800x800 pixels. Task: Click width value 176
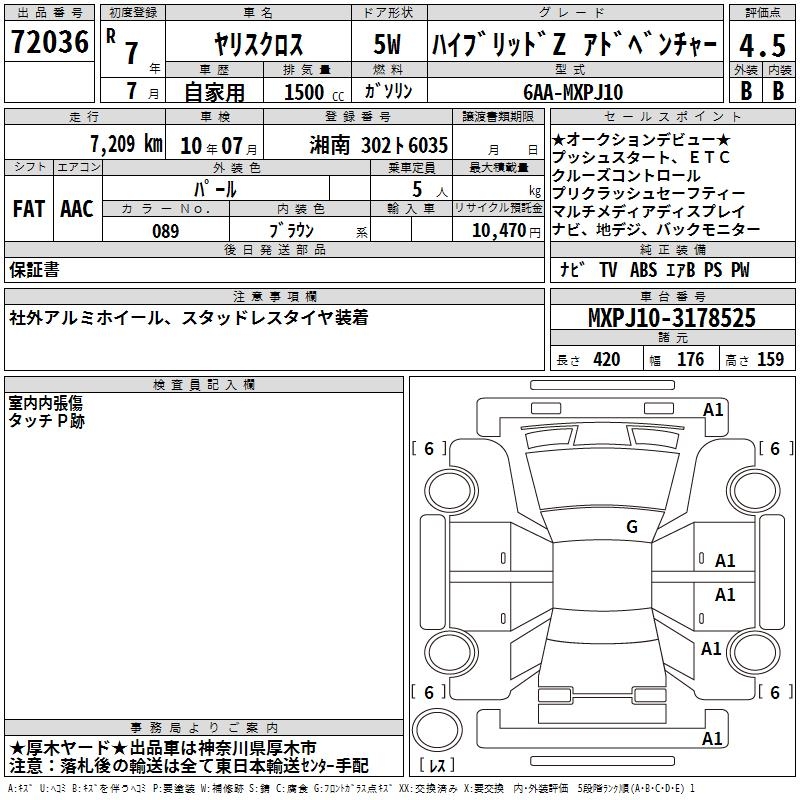point(690,359)
